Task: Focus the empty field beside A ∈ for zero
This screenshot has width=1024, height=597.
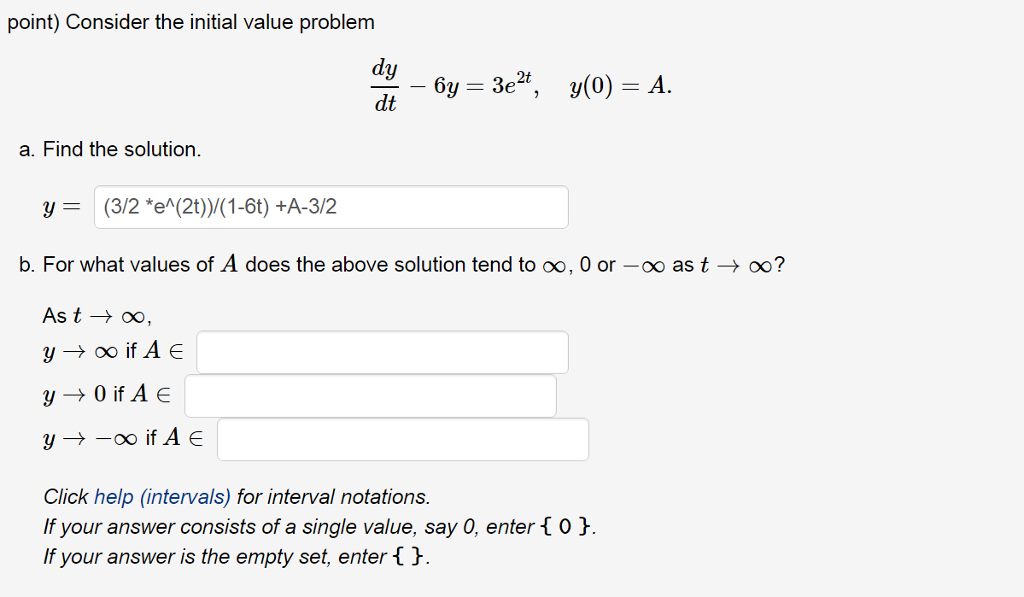Action: click(370, 395)
